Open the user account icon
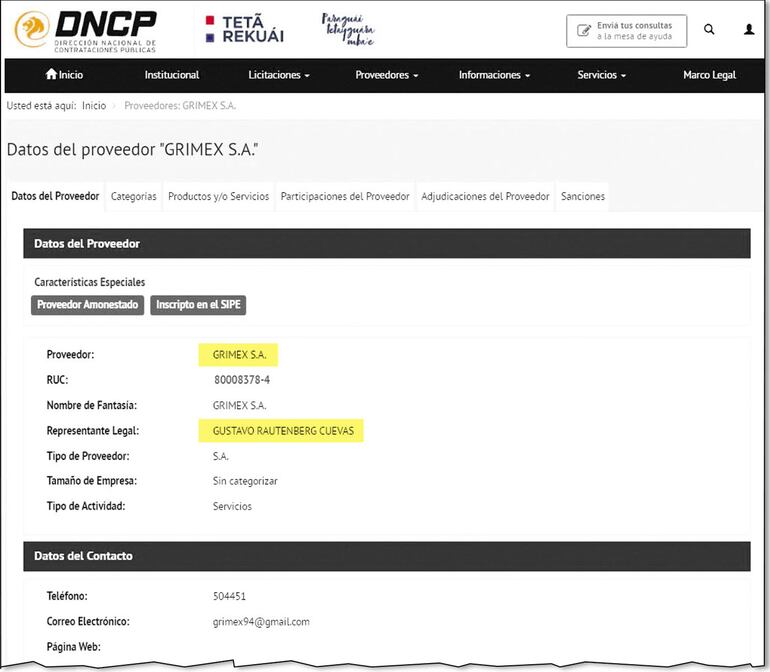The image size is (770, 672). point(749,29)
